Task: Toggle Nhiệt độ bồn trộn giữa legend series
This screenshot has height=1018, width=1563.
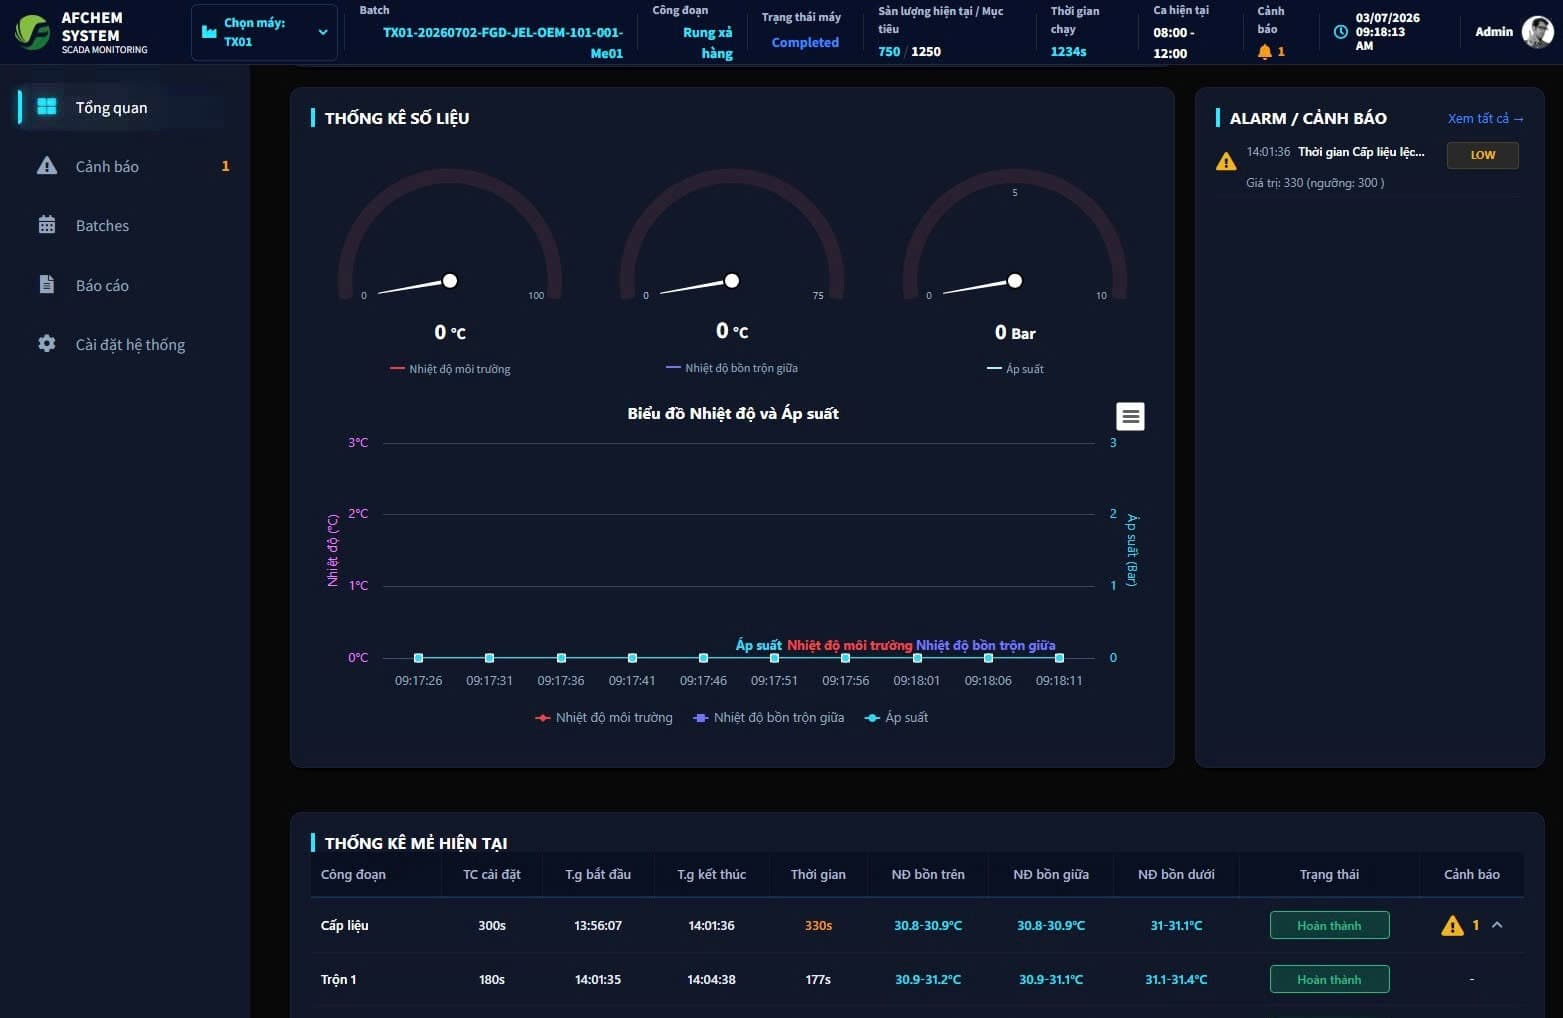Action: (x=769, y=718)
